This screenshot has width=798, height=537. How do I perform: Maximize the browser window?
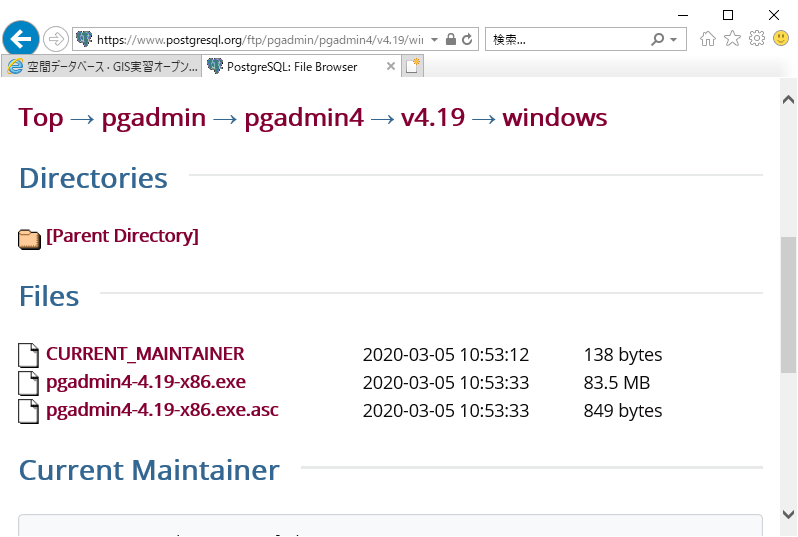coord(728,15)
